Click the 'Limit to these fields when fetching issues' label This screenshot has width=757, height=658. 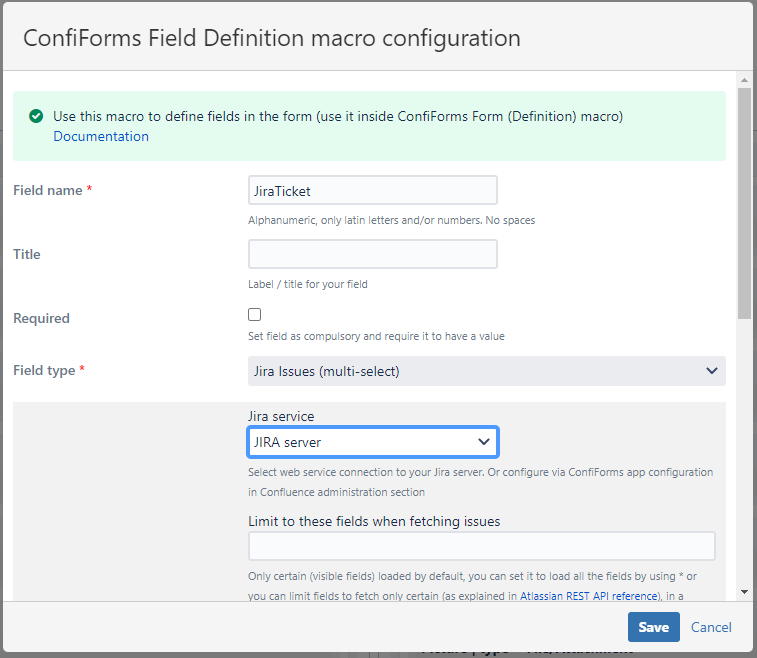[x=374, y=521]
